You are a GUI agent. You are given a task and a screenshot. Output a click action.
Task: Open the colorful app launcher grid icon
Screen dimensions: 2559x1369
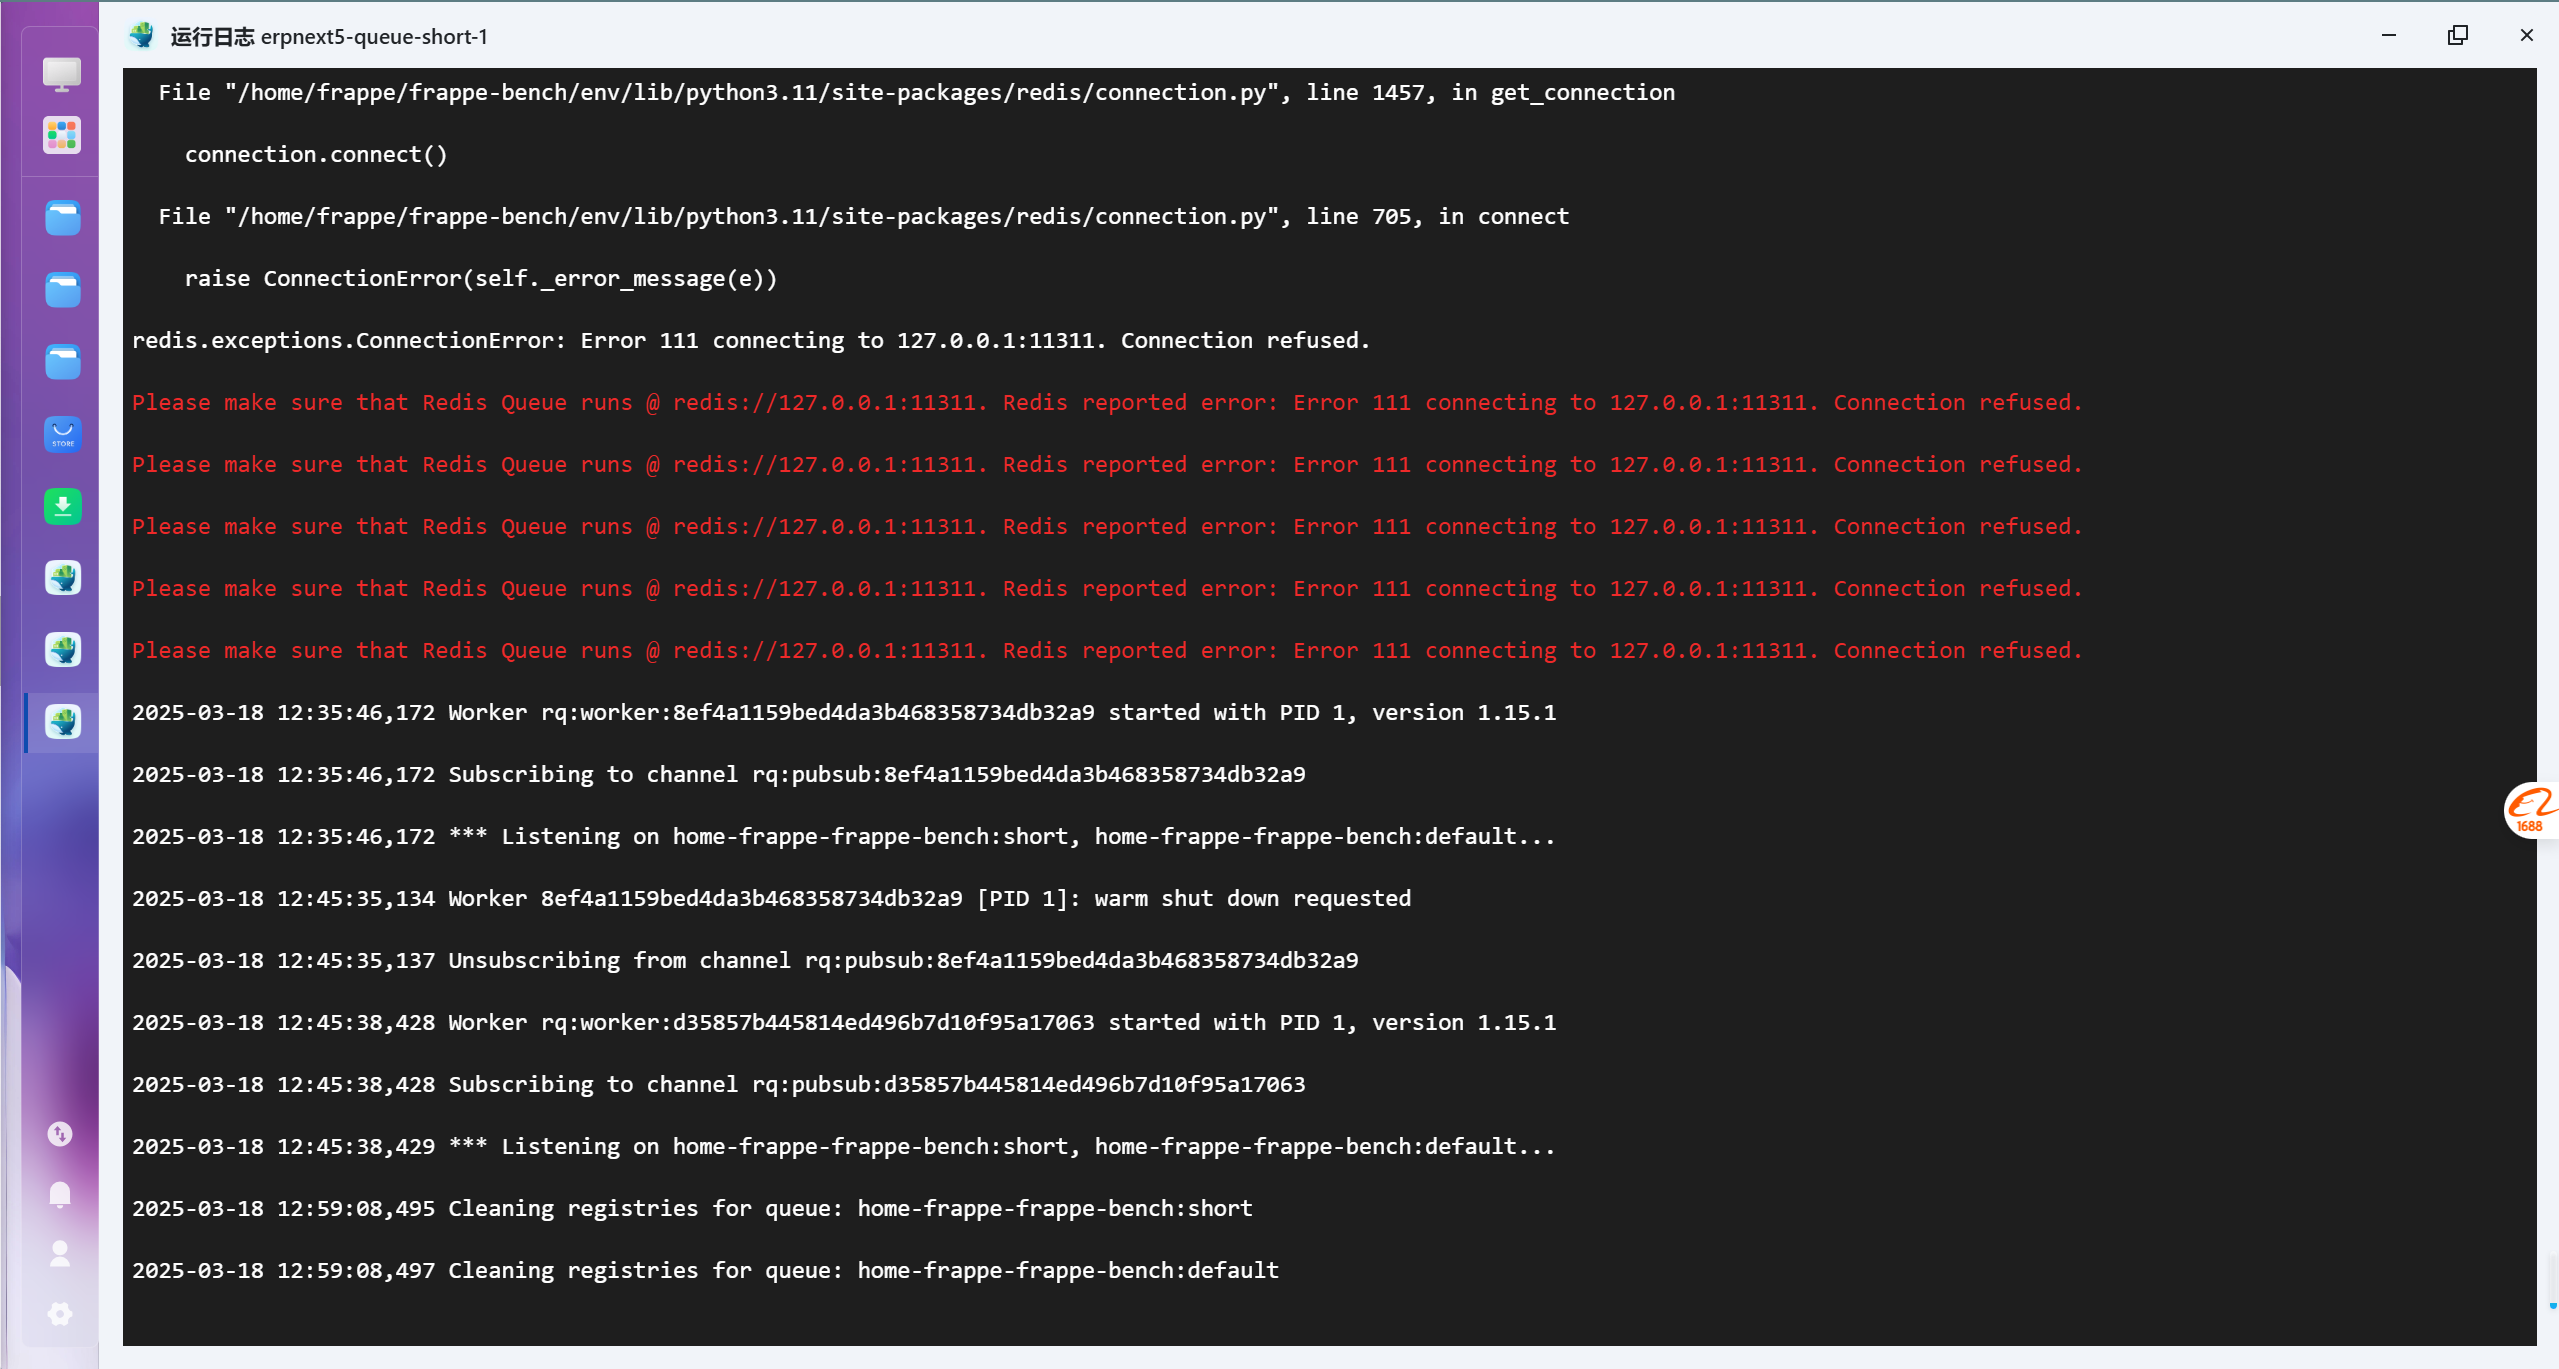coord(62,135)
